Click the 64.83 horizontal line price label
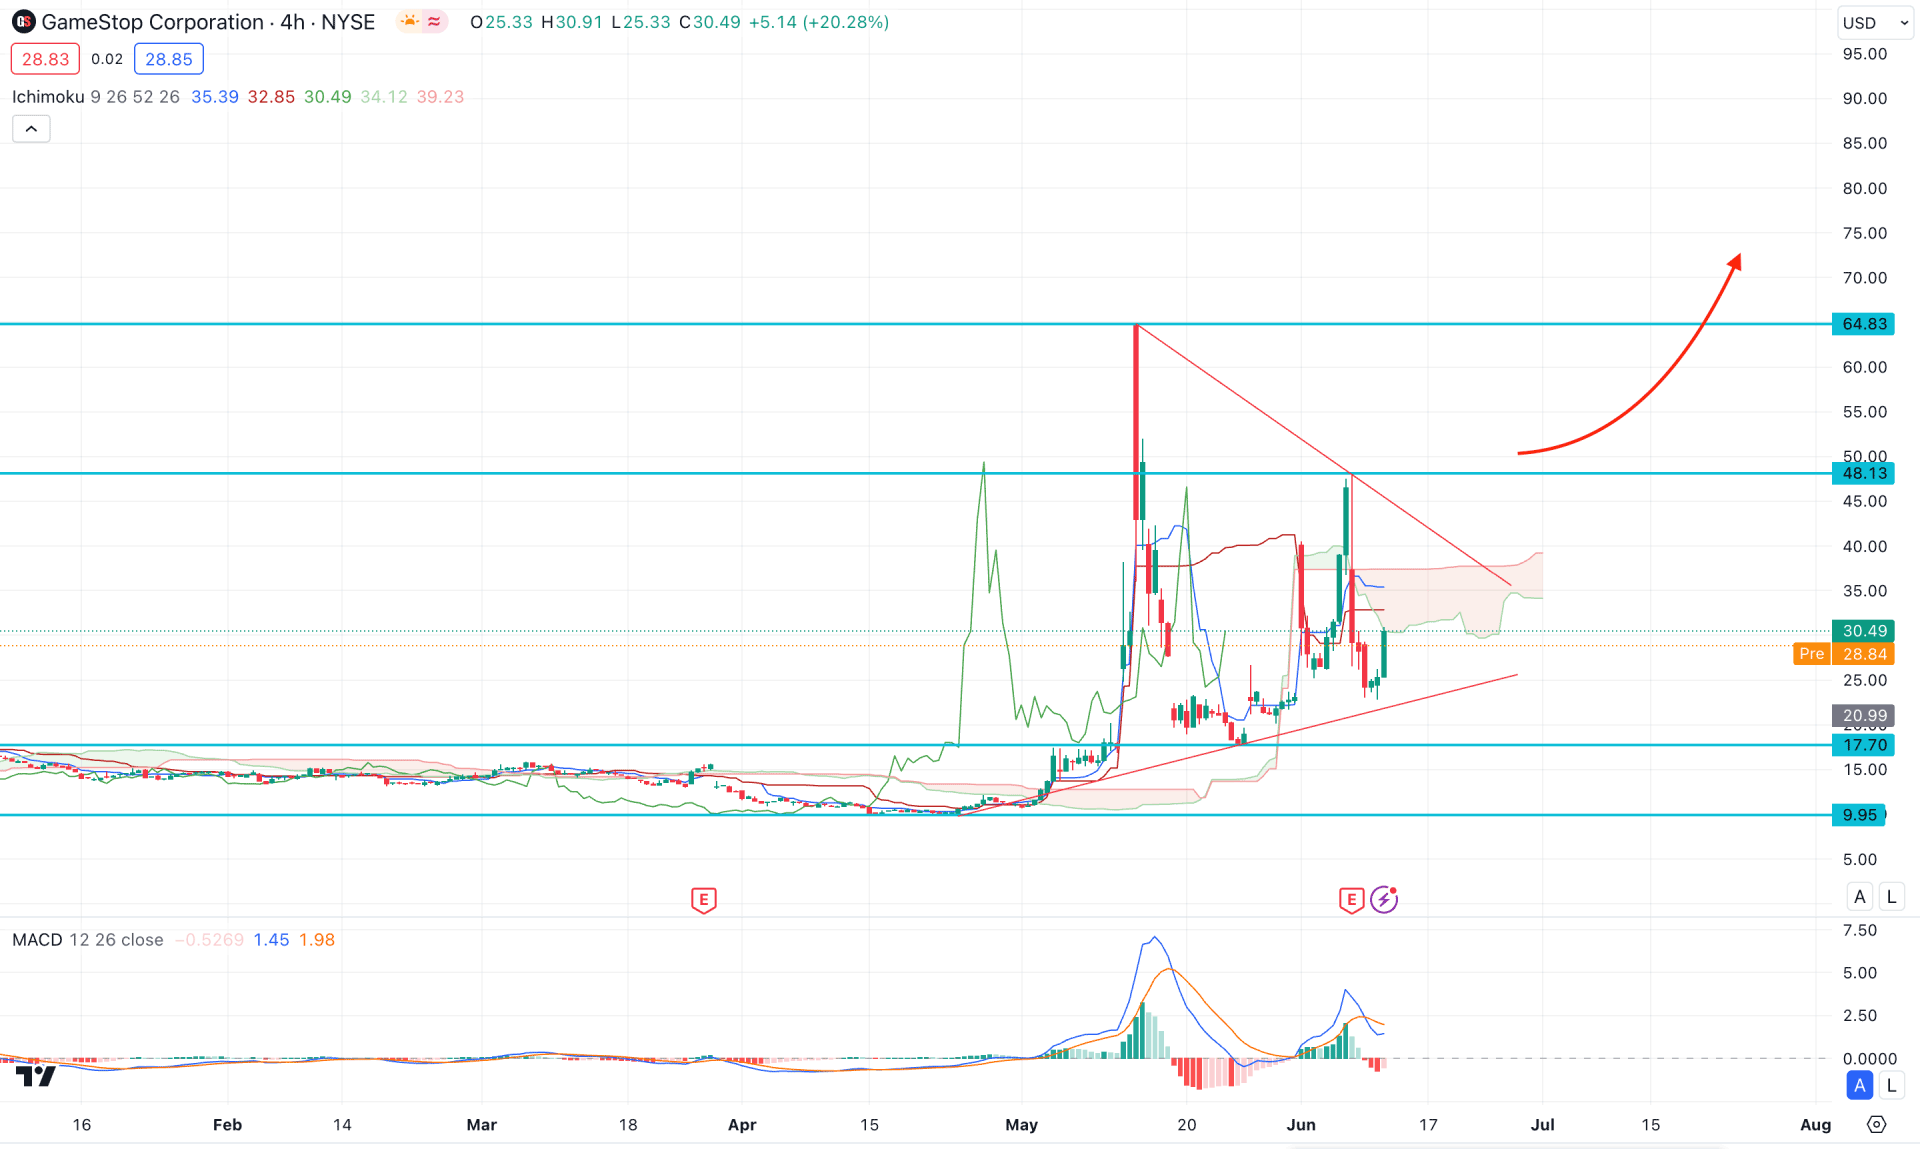The height and width of the screenshot is (1149, 1920). pyautogui.click(x=1863, y=324)
